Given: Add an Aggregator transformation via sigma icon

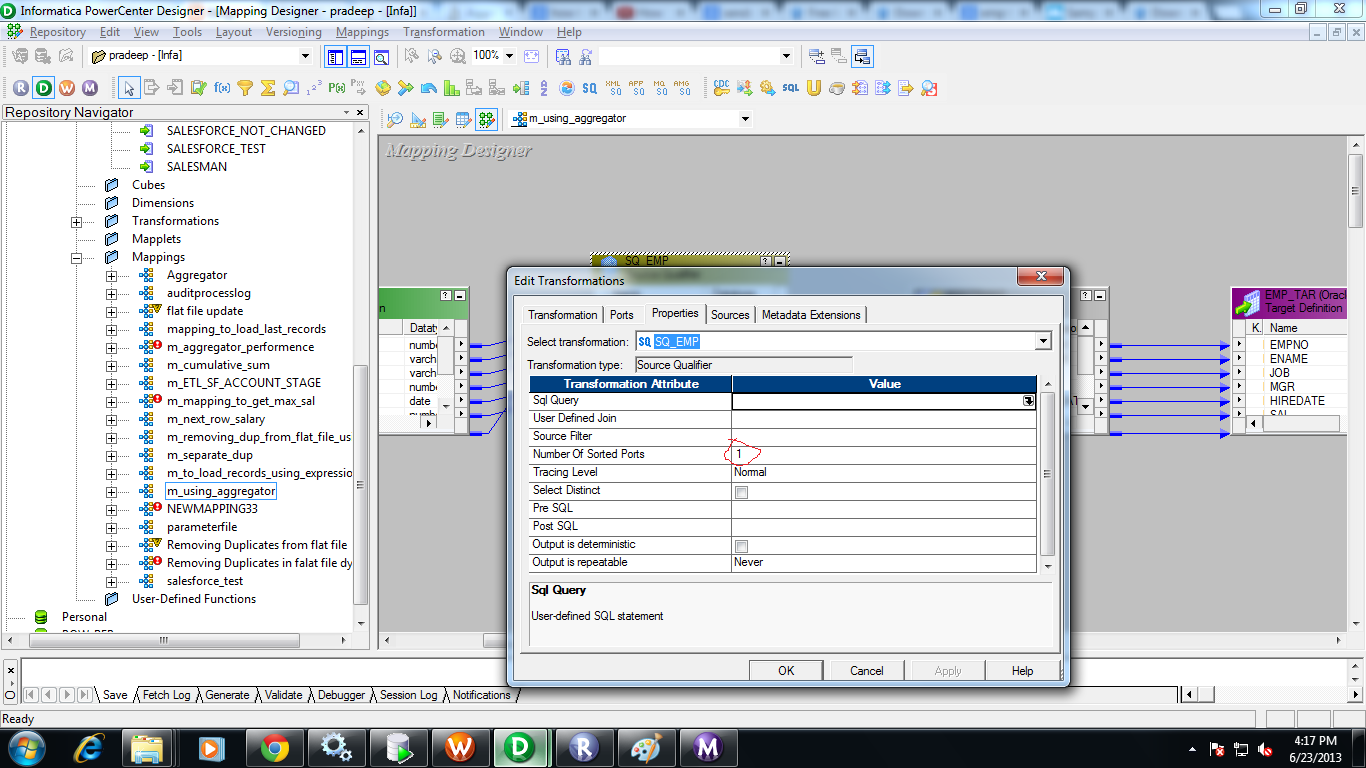Looking at the screenshot, I should pos(268,88).
